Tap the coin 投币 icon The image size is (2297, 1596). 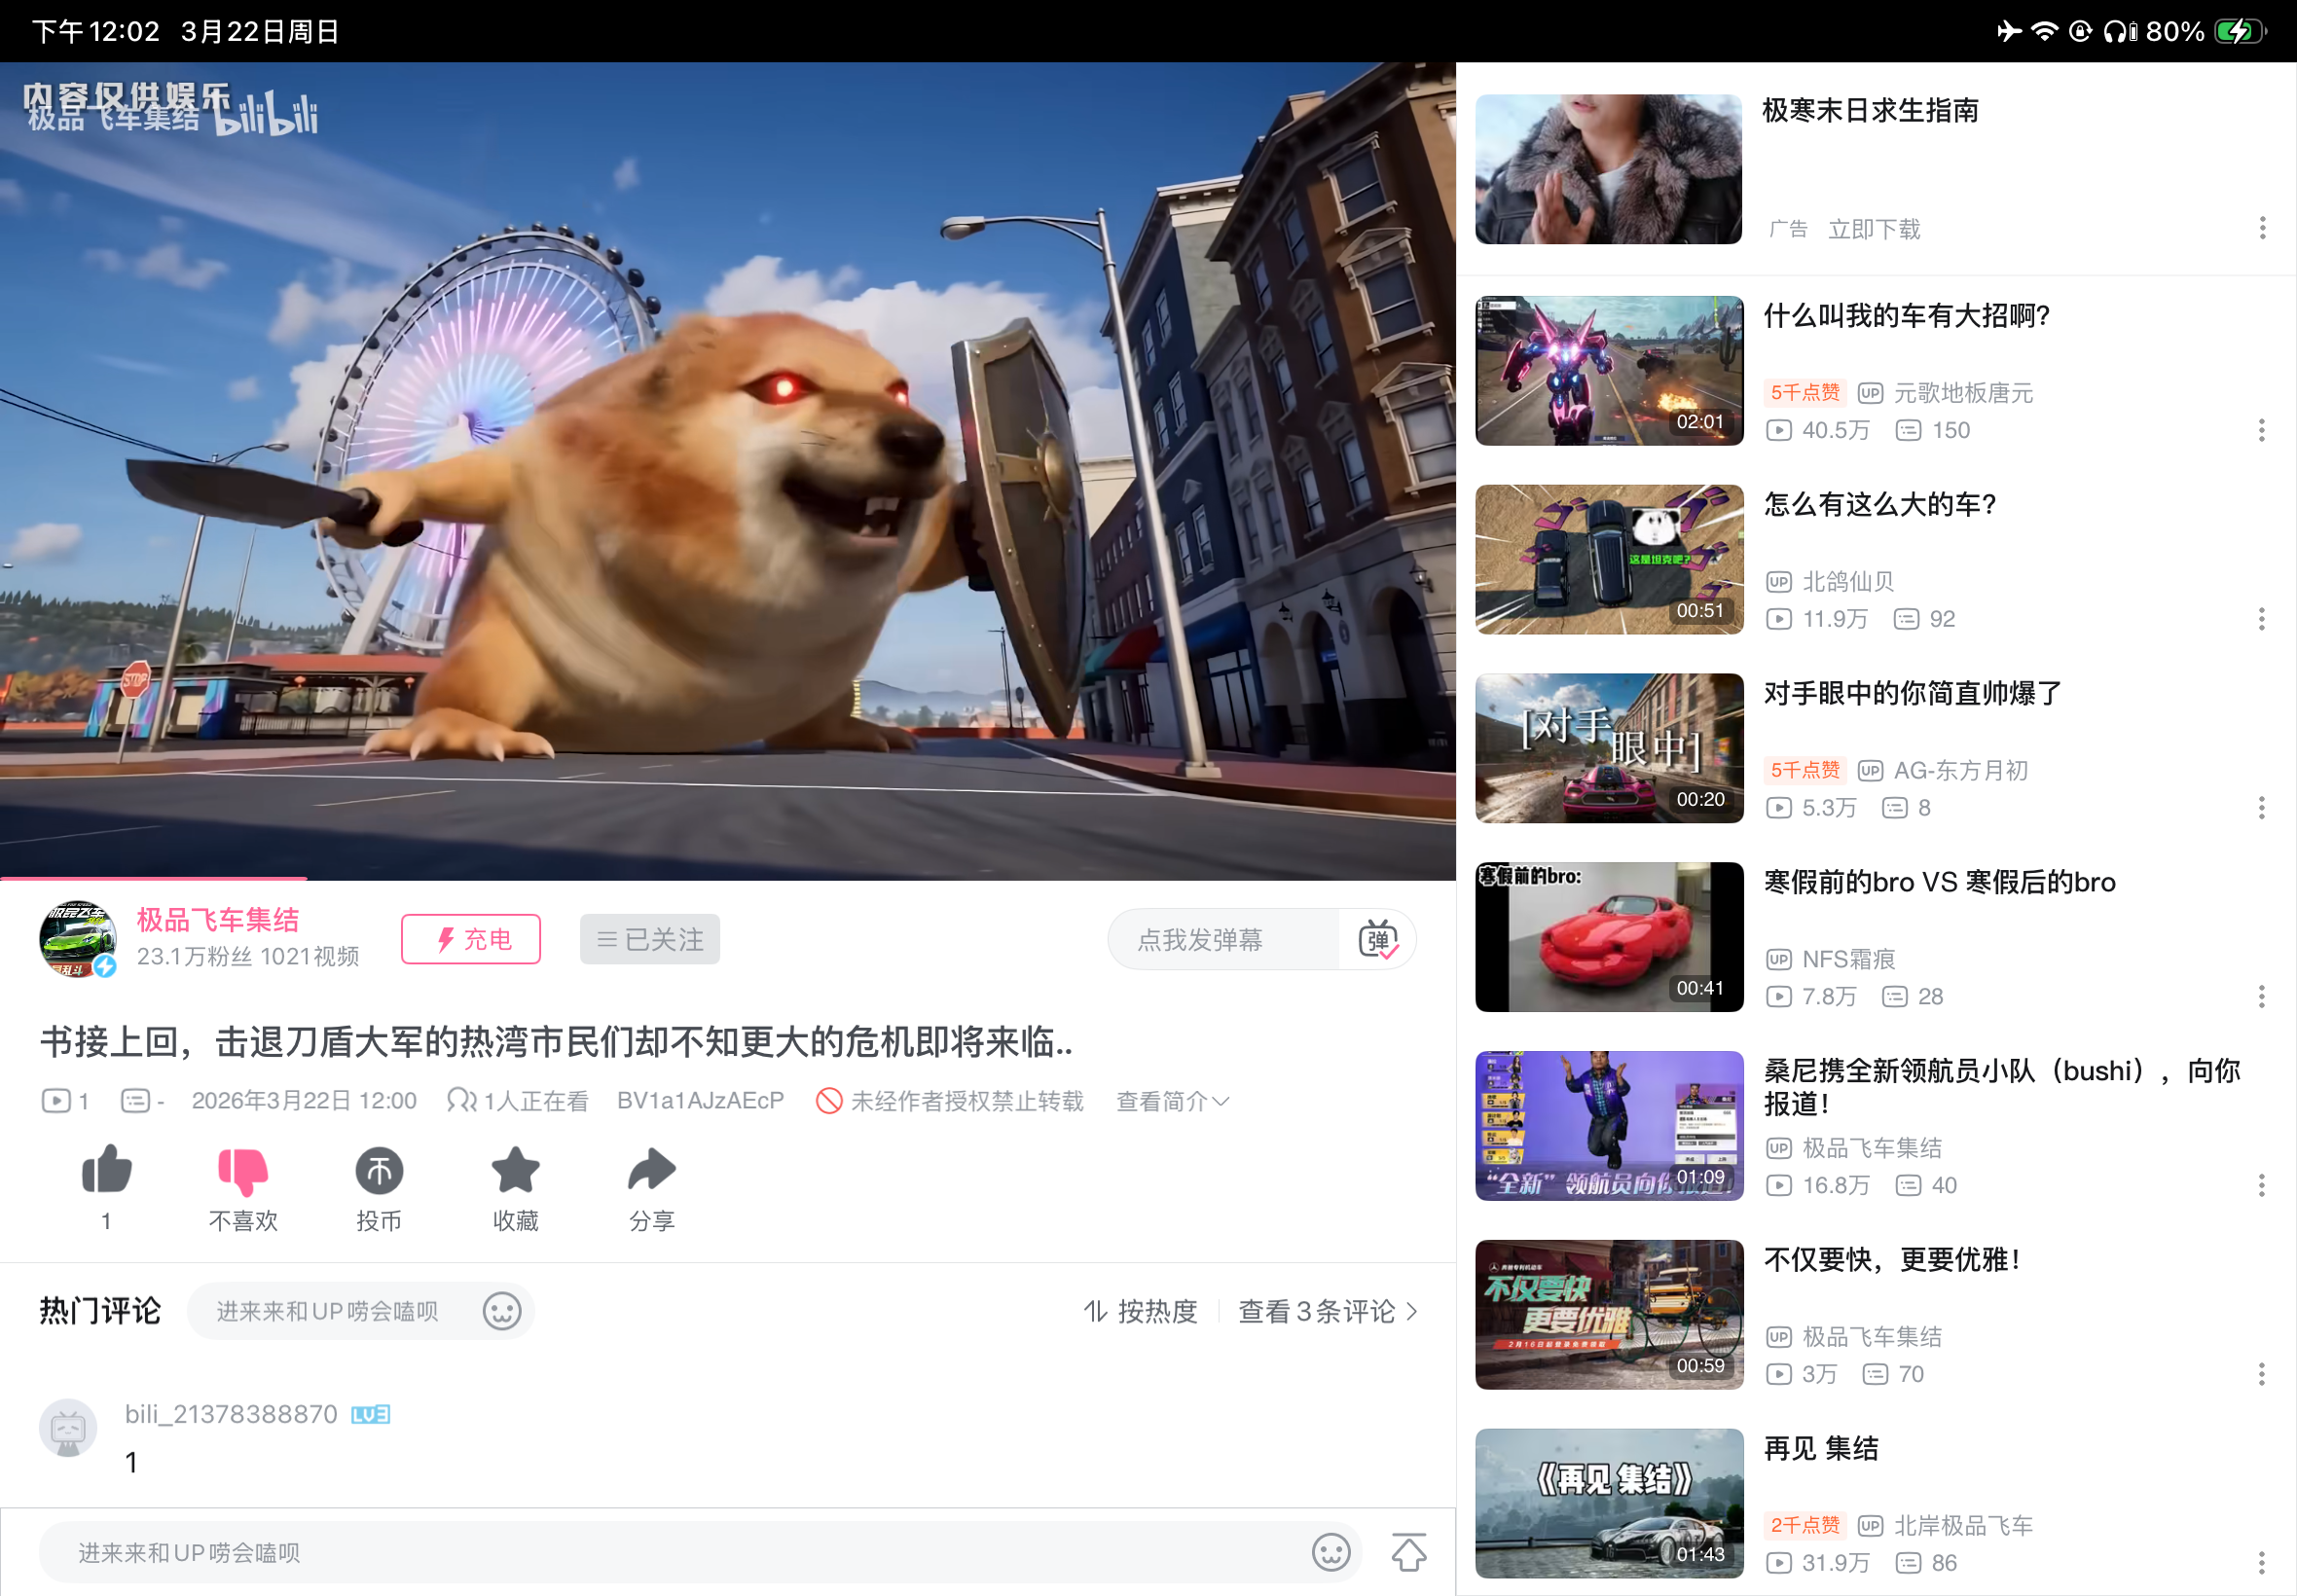click(x=379, y=1170)
